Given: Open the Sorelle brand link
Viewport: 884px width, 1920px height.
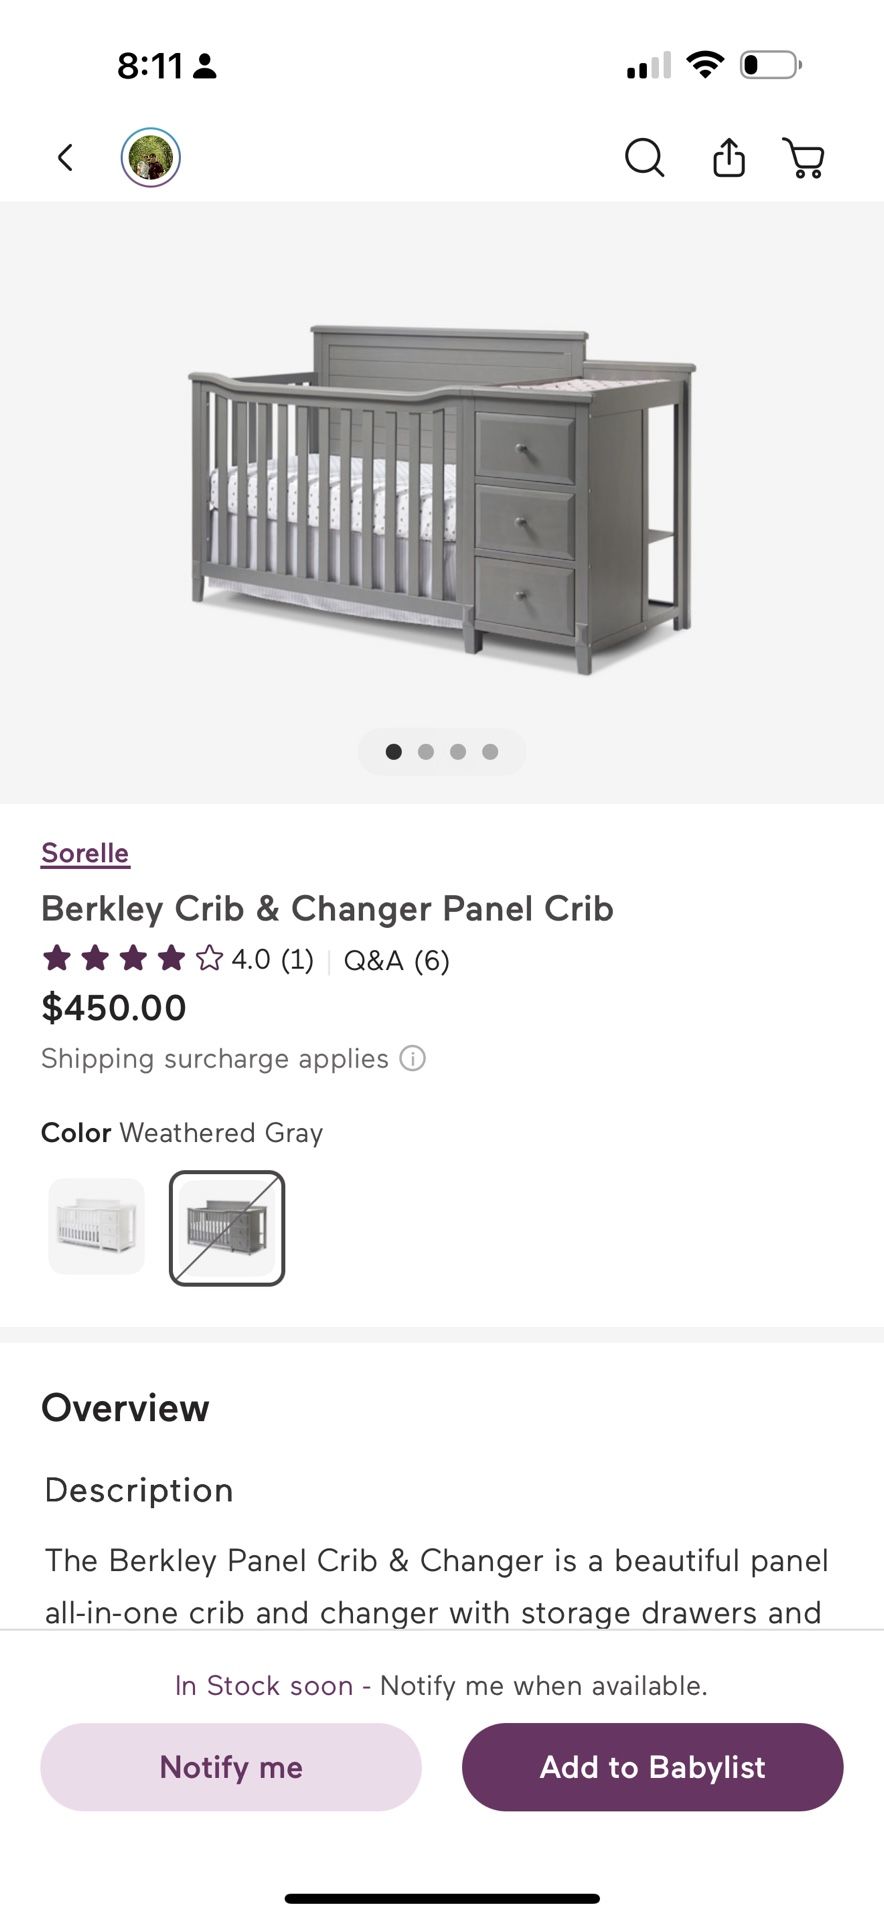Looking at the screenshot, I should (x=85, y=853).
